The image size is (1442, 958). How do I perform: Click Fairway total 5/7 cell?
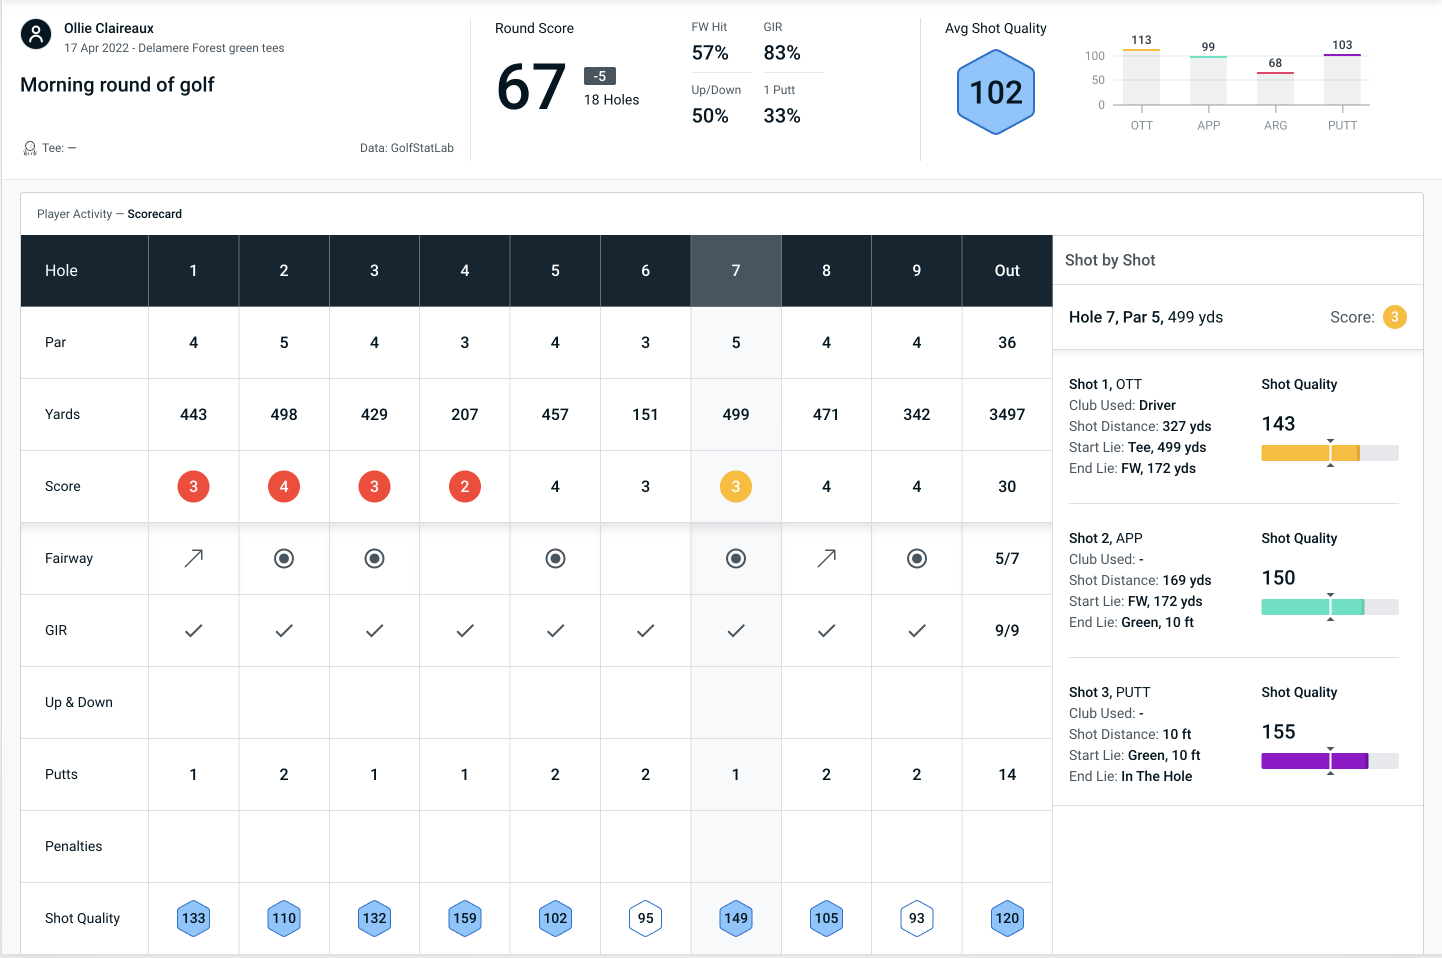pos(1007,558)
